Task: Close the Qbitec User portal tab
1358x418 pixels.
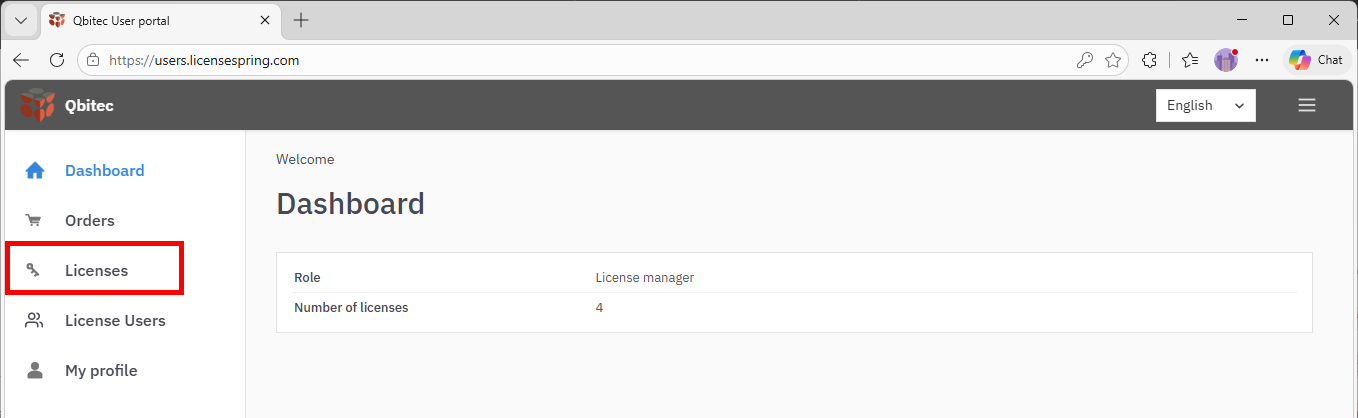Action: click(x=265, y=20)
